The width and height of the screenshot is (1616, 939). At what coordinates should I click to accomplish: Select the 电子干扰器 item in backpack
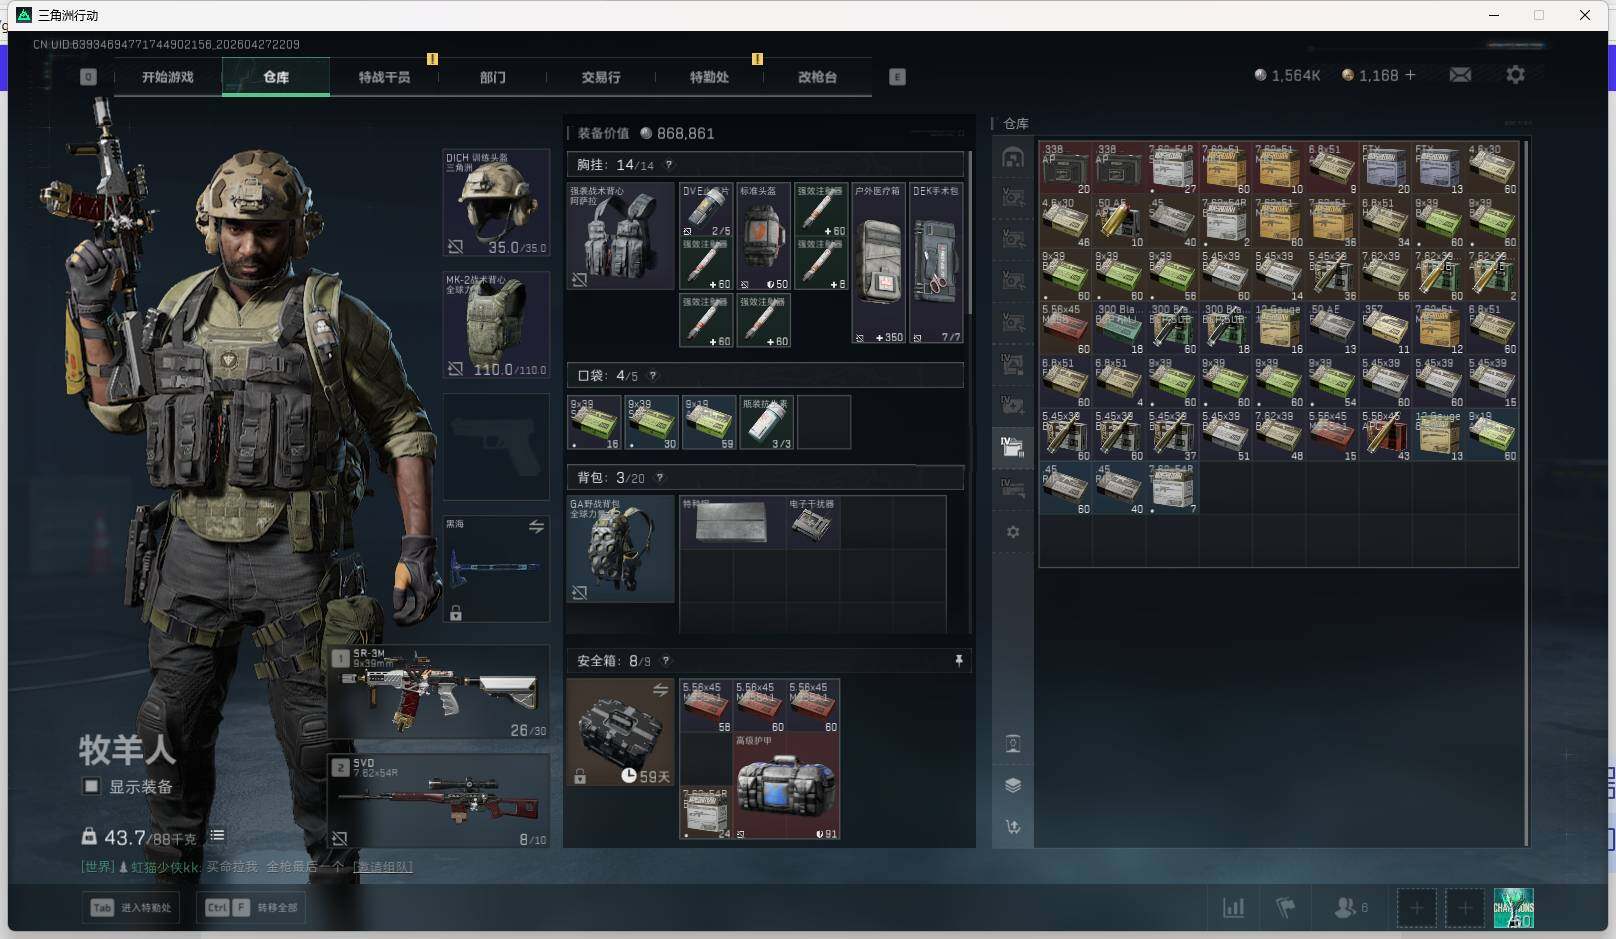tap(813, 522)
